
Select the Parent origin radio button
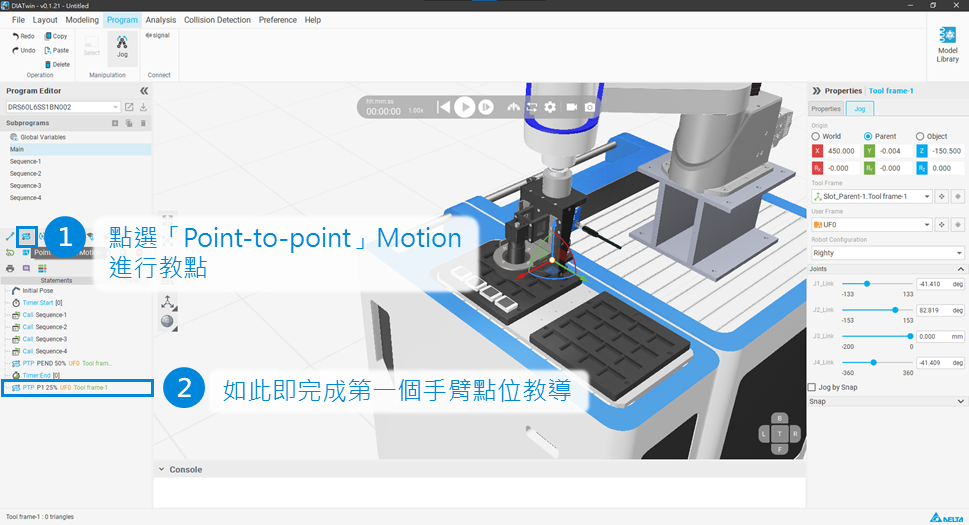868,136
